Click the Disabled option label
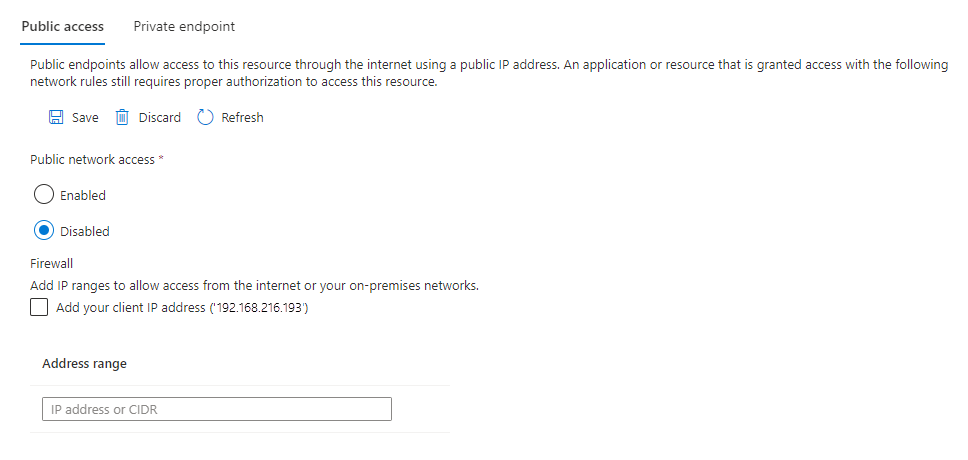This screenshot has height=460, width=968. (85, 232)
